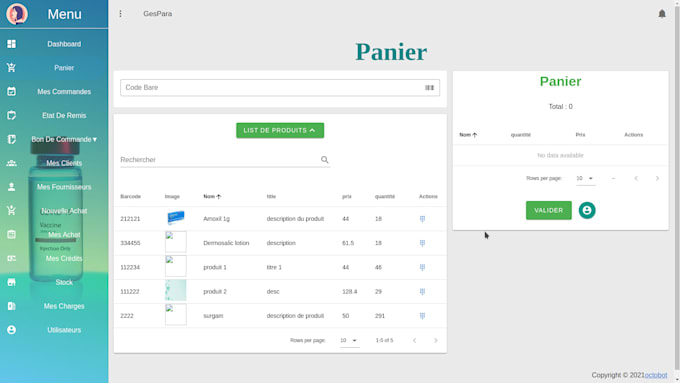
Task: Click the prix column header
Action: [x=347, y=196]
